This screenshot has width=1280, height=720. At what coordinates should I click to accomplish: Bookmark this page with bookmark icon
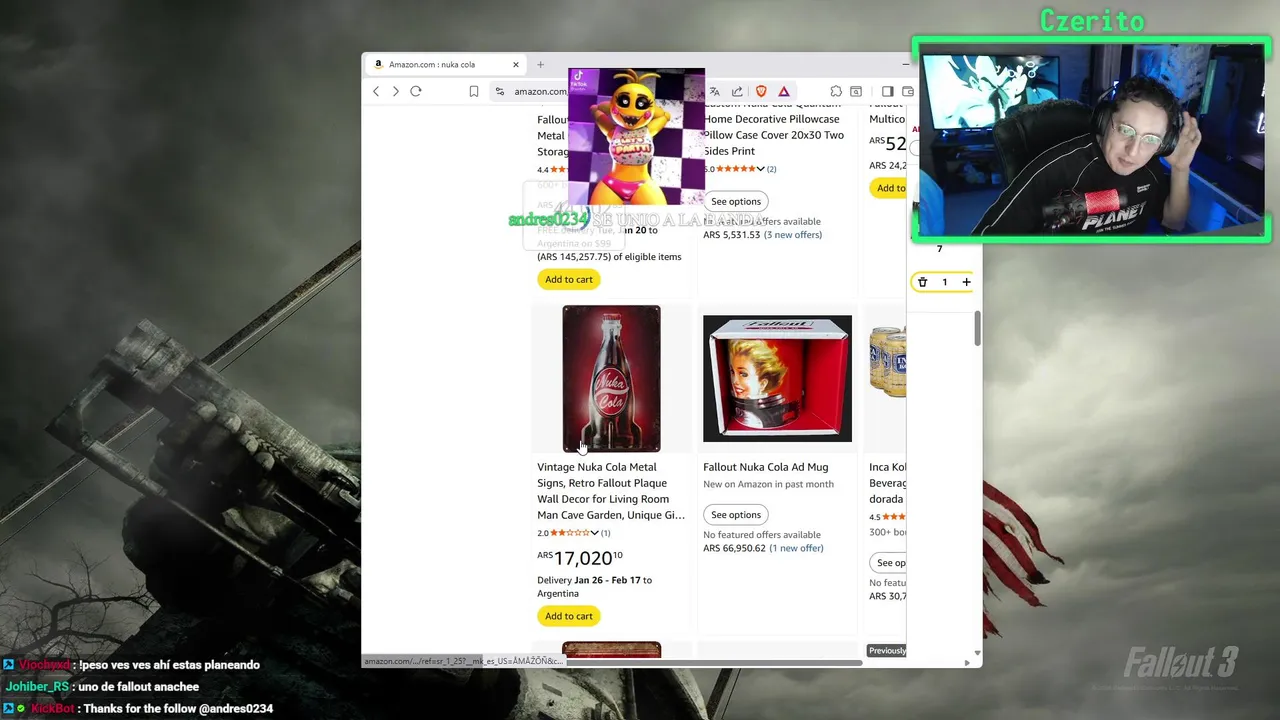(474, 91)
